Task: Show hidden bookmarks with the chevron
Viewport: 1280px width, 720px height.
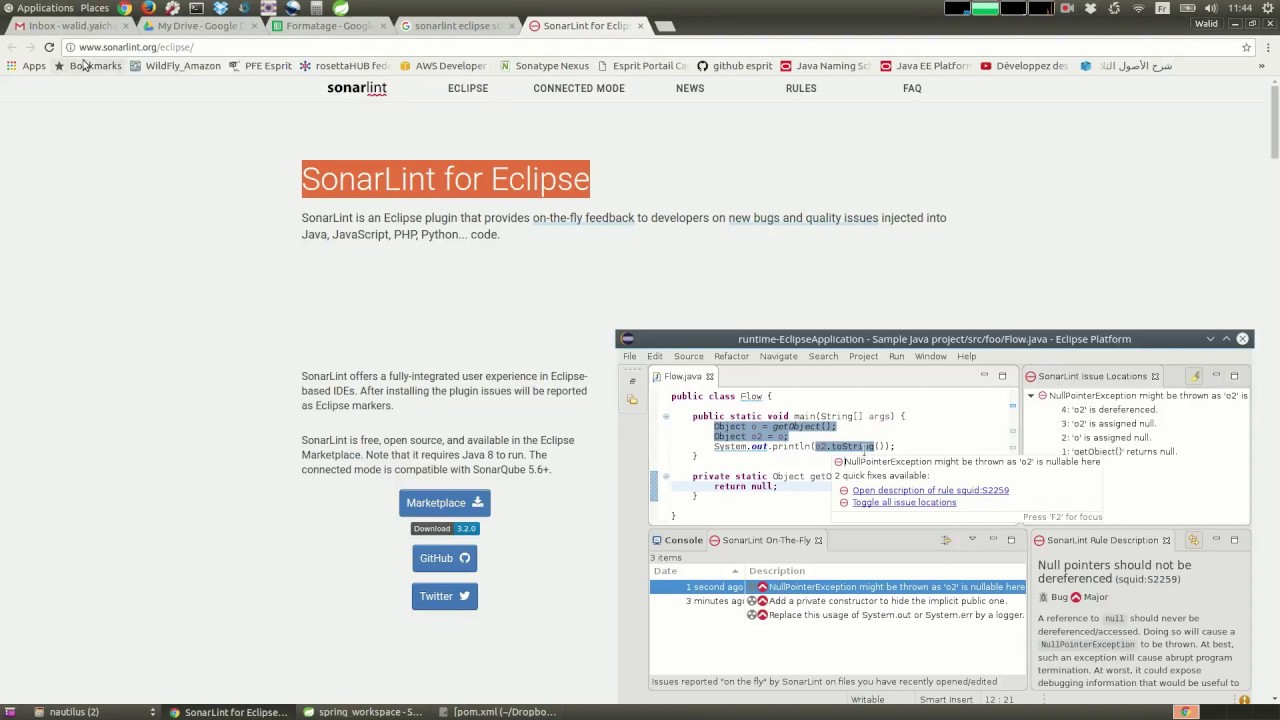Action: (1262, 66)
